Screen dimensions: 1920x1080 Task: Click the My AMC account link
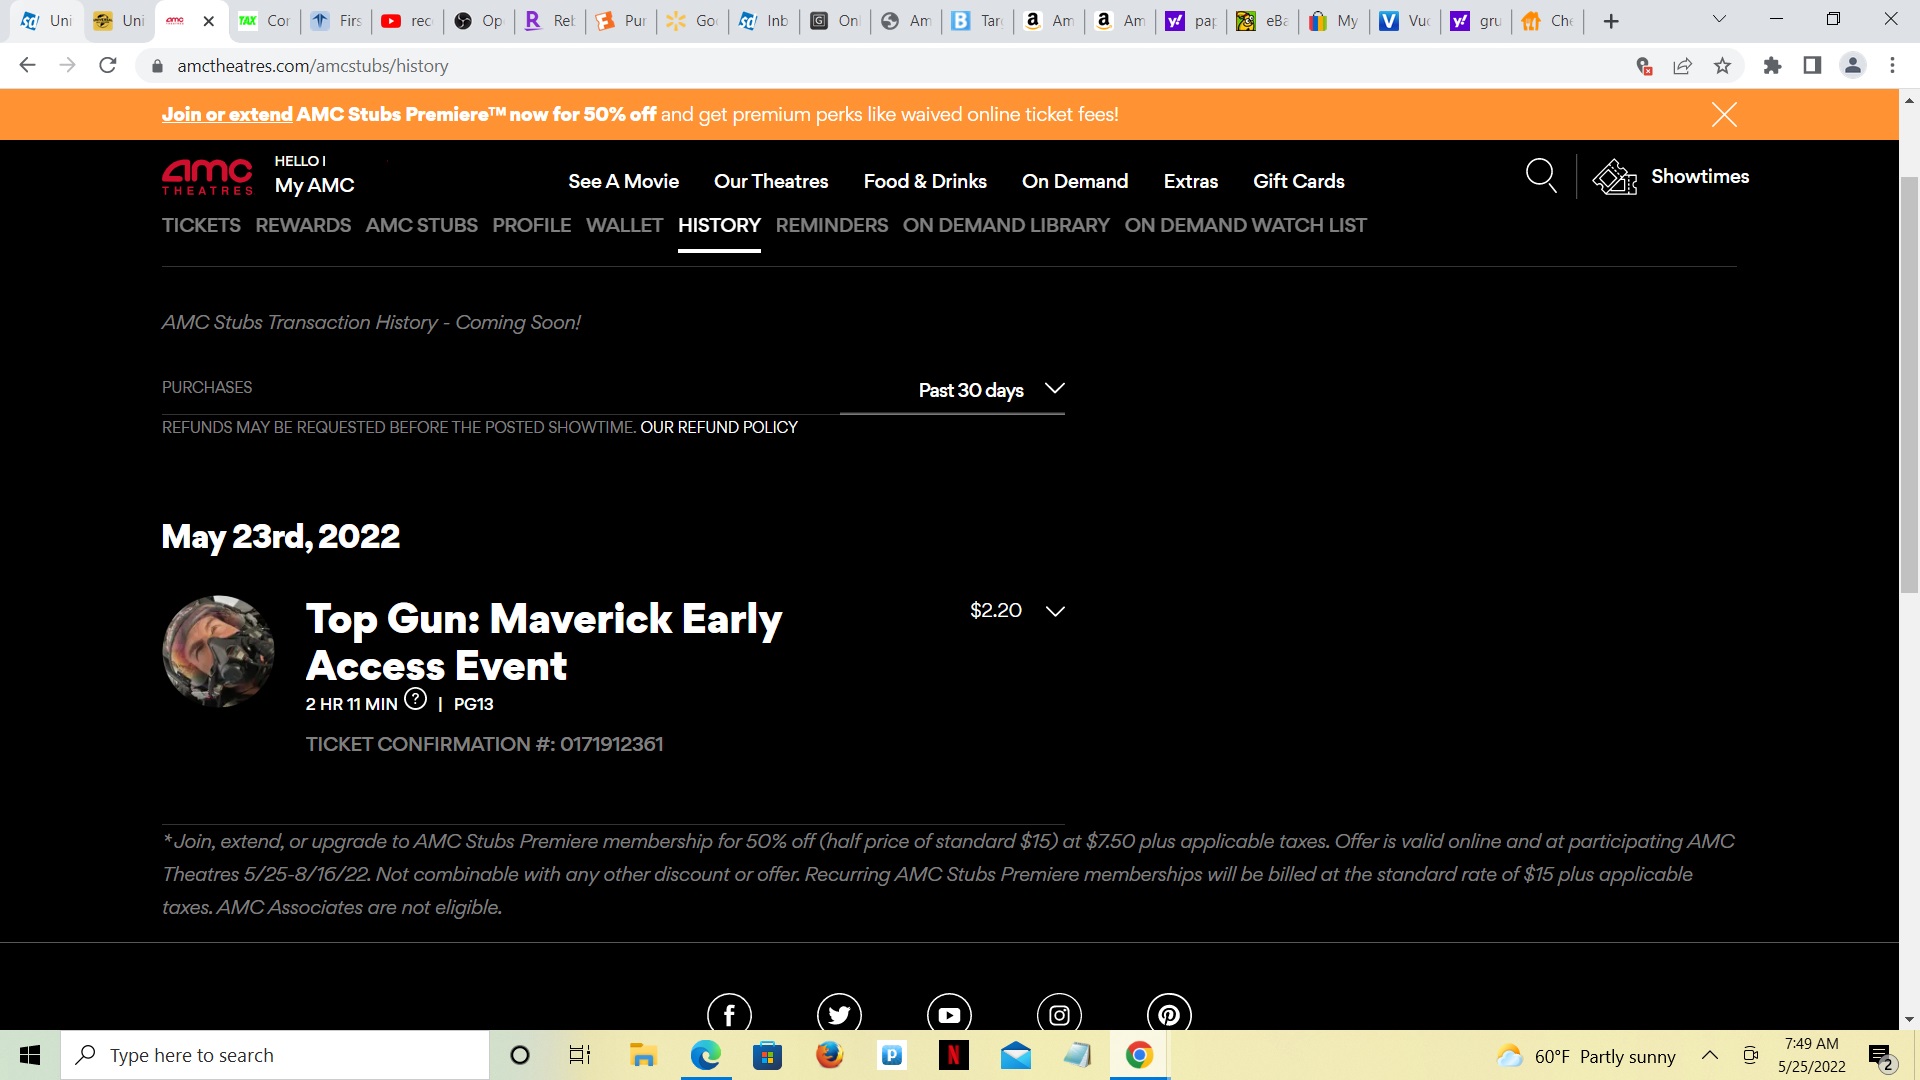(314, 185)
